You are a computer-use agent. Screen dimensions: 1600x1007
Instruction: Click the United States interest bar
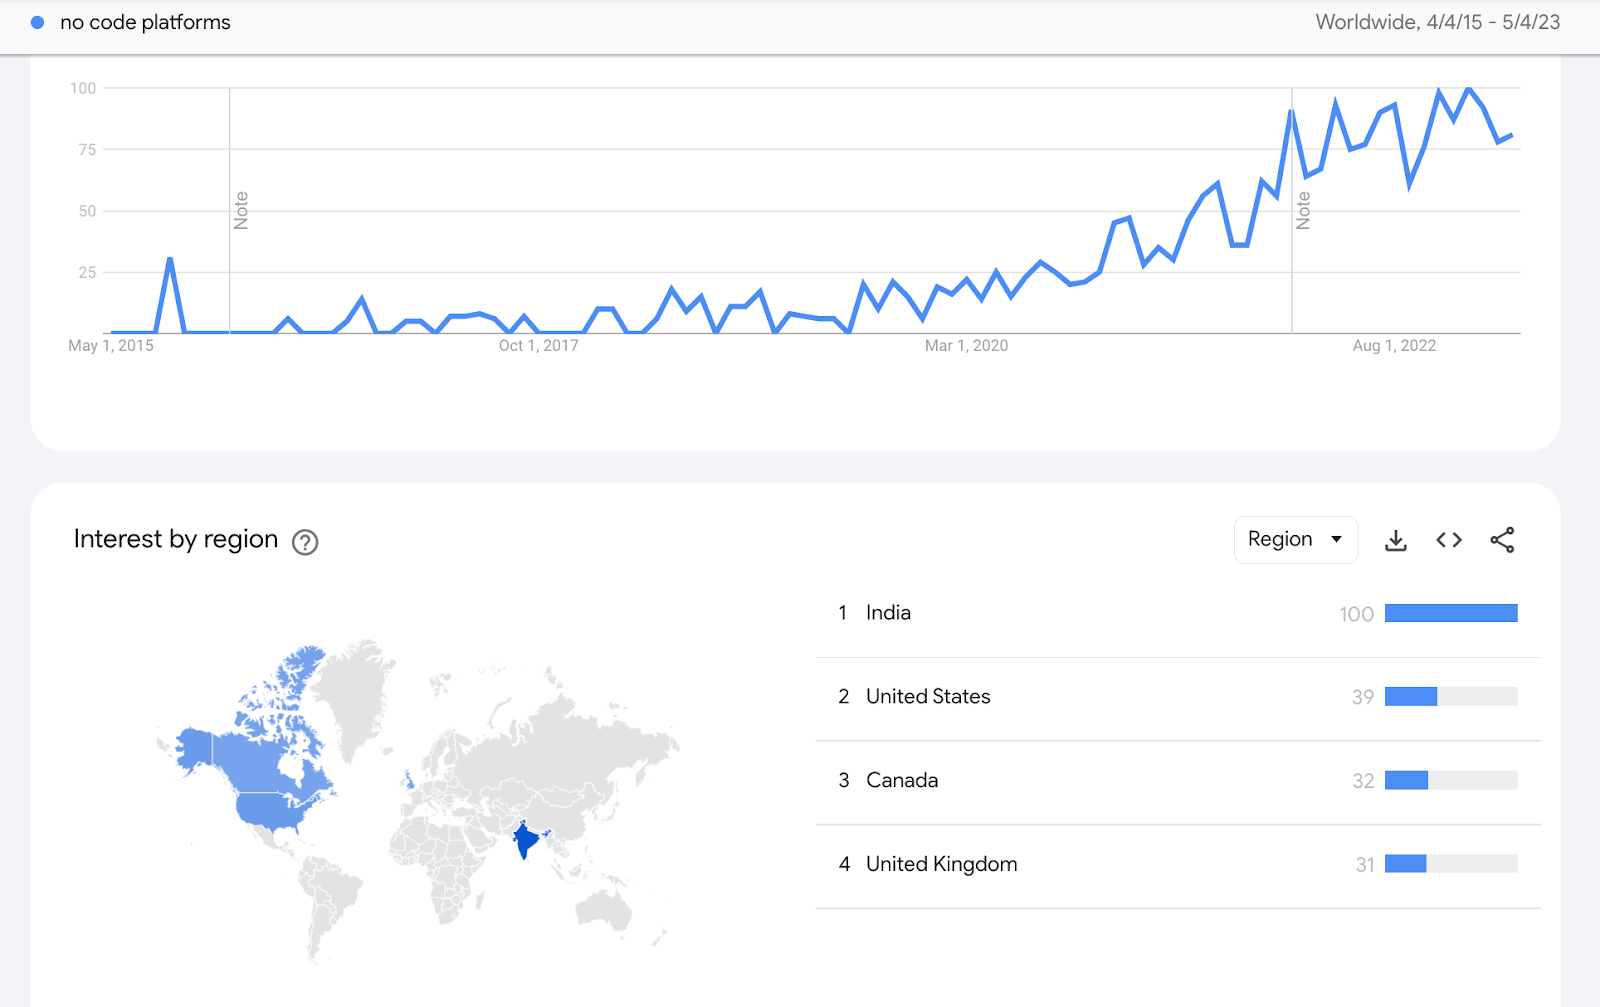pyautogui.click(x=1411, y=697)
